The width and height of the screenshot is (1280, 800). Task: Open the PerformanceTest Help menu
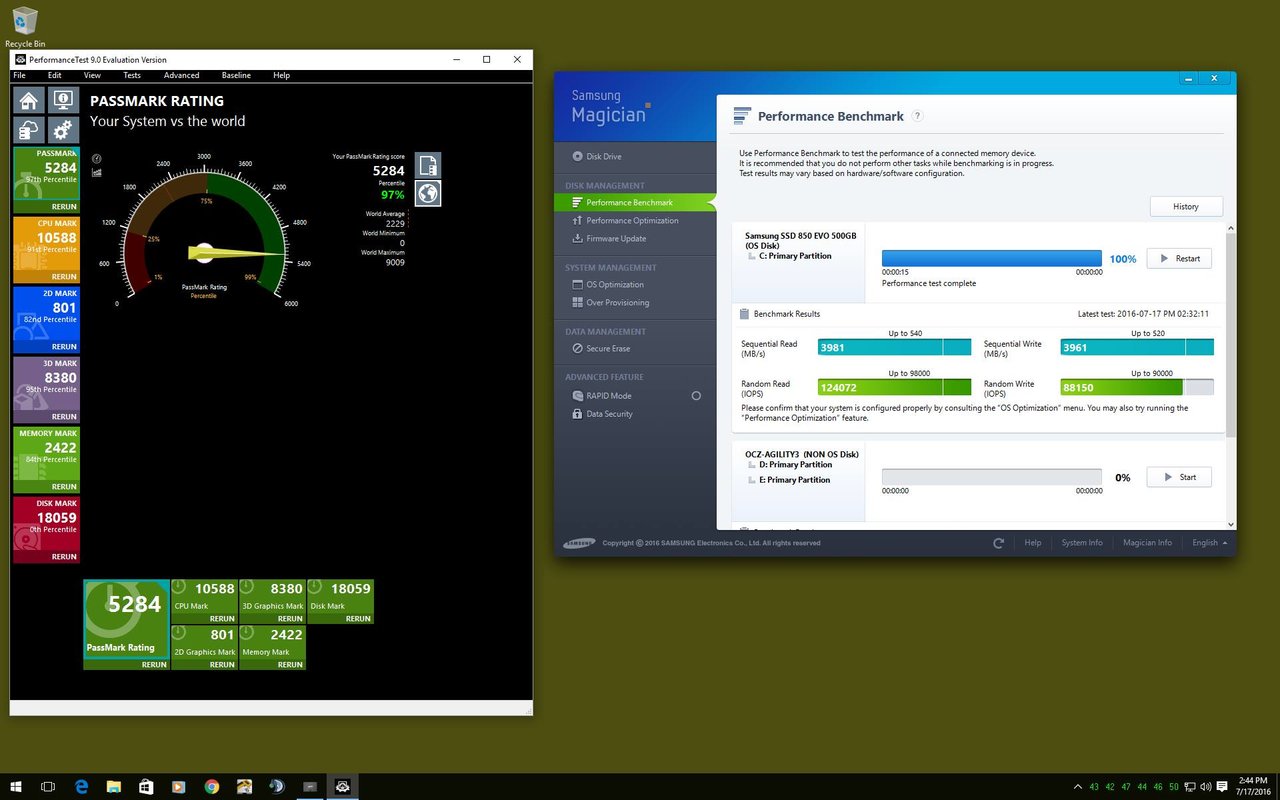[x=281, y=75]
